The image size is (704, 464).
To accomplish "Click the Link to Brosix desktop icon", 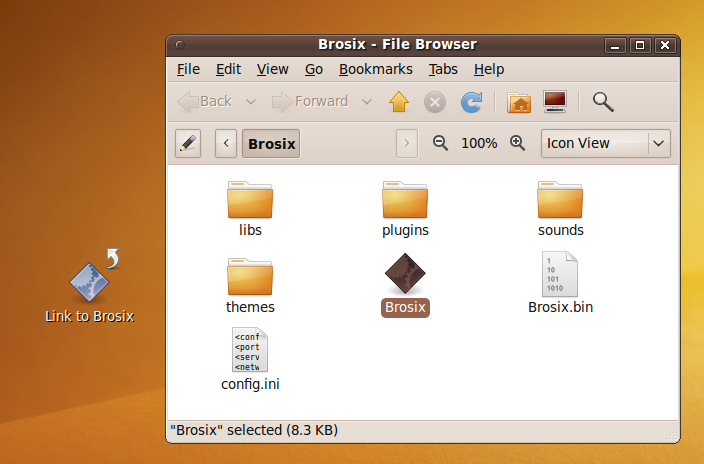I will pyautogui.click(x=90, y=286).
